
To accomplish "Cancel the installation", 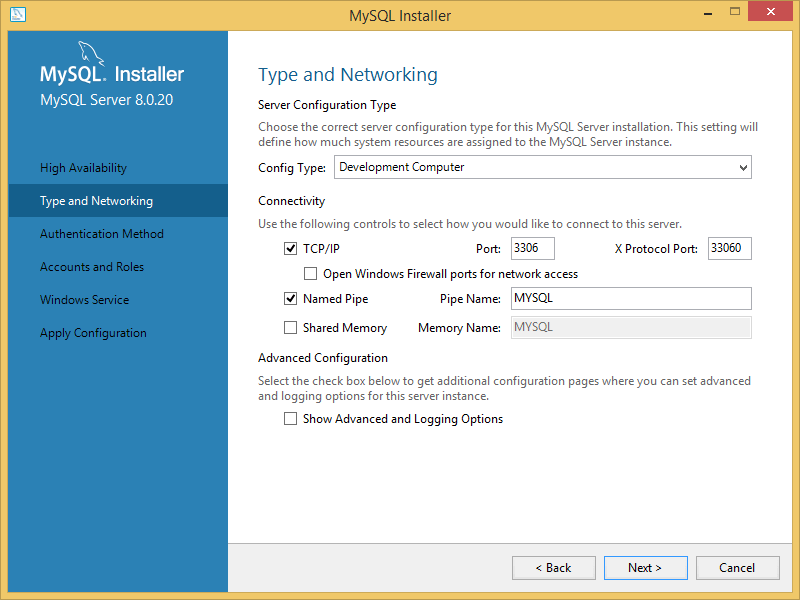I will [737, 567].
